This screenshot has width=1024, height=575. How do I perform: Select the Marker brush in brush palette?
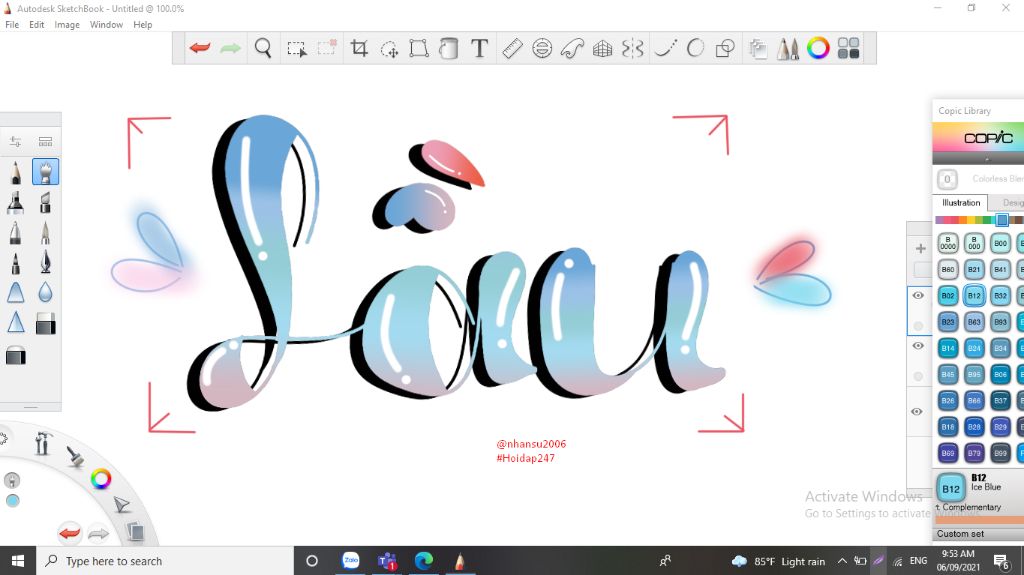coord(16,203)
